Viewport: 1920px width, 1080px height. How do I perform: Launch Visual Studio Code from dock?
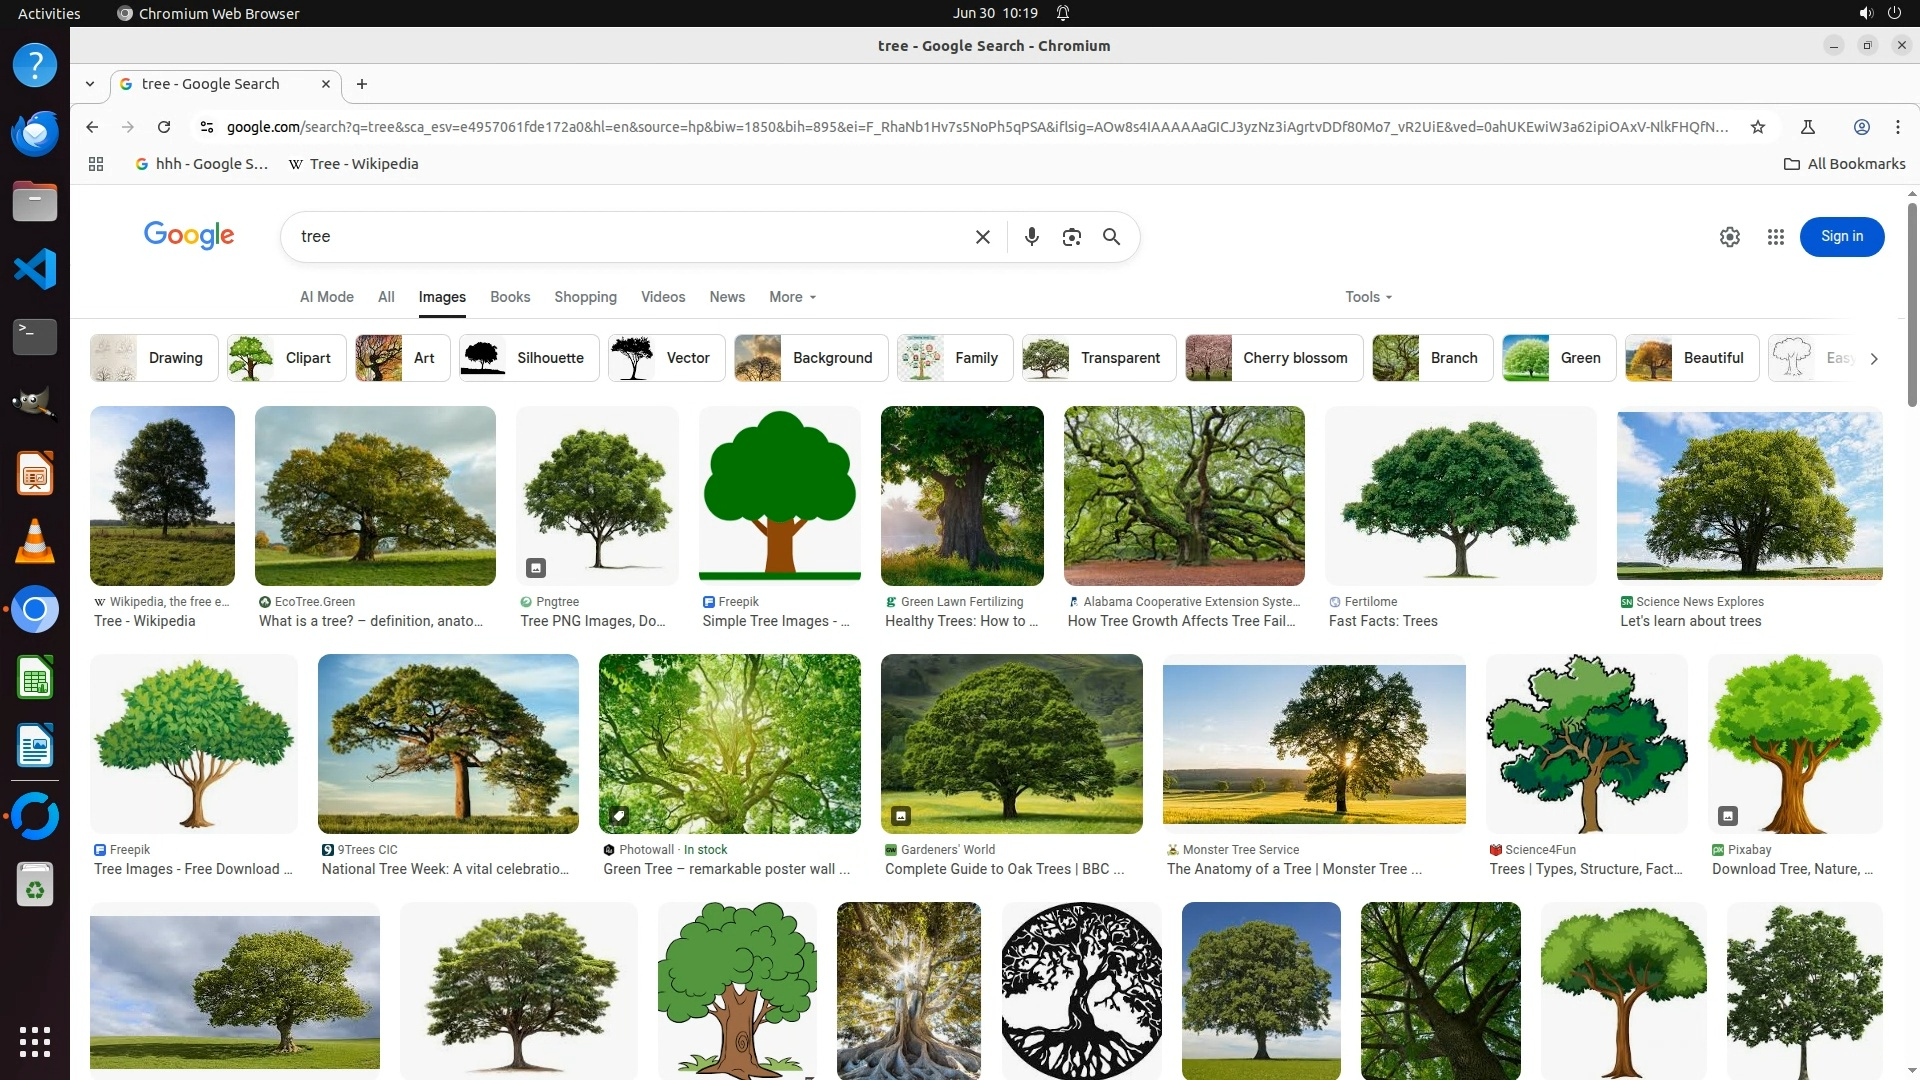coord(35,269)
